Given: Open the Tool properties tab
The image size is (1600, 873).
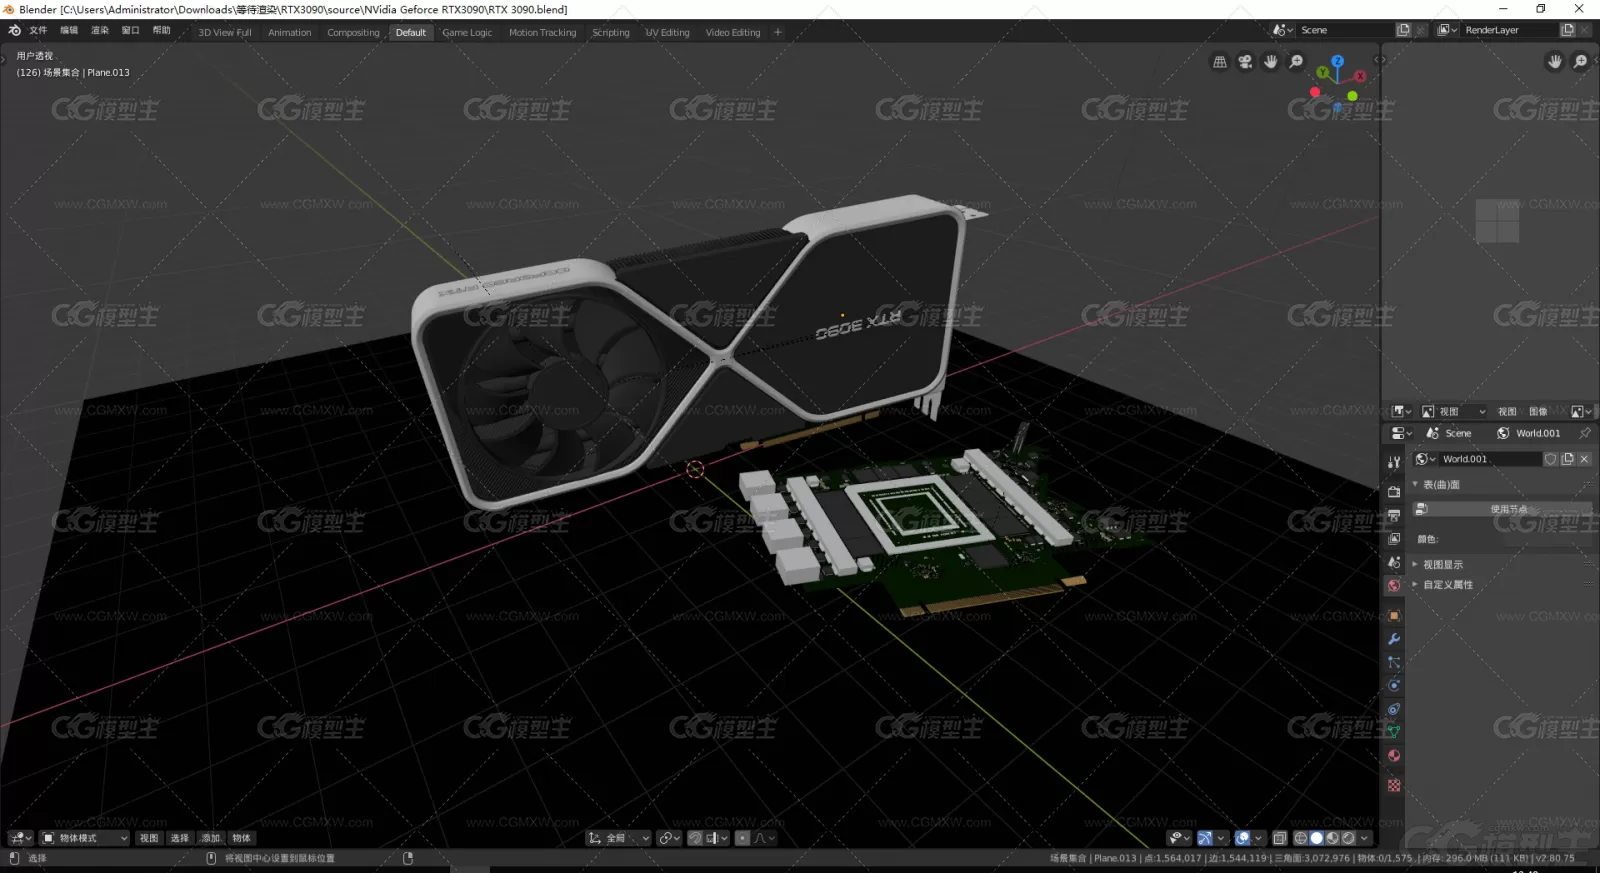Looking at the screenshot, I should [x=1394, y=462].
